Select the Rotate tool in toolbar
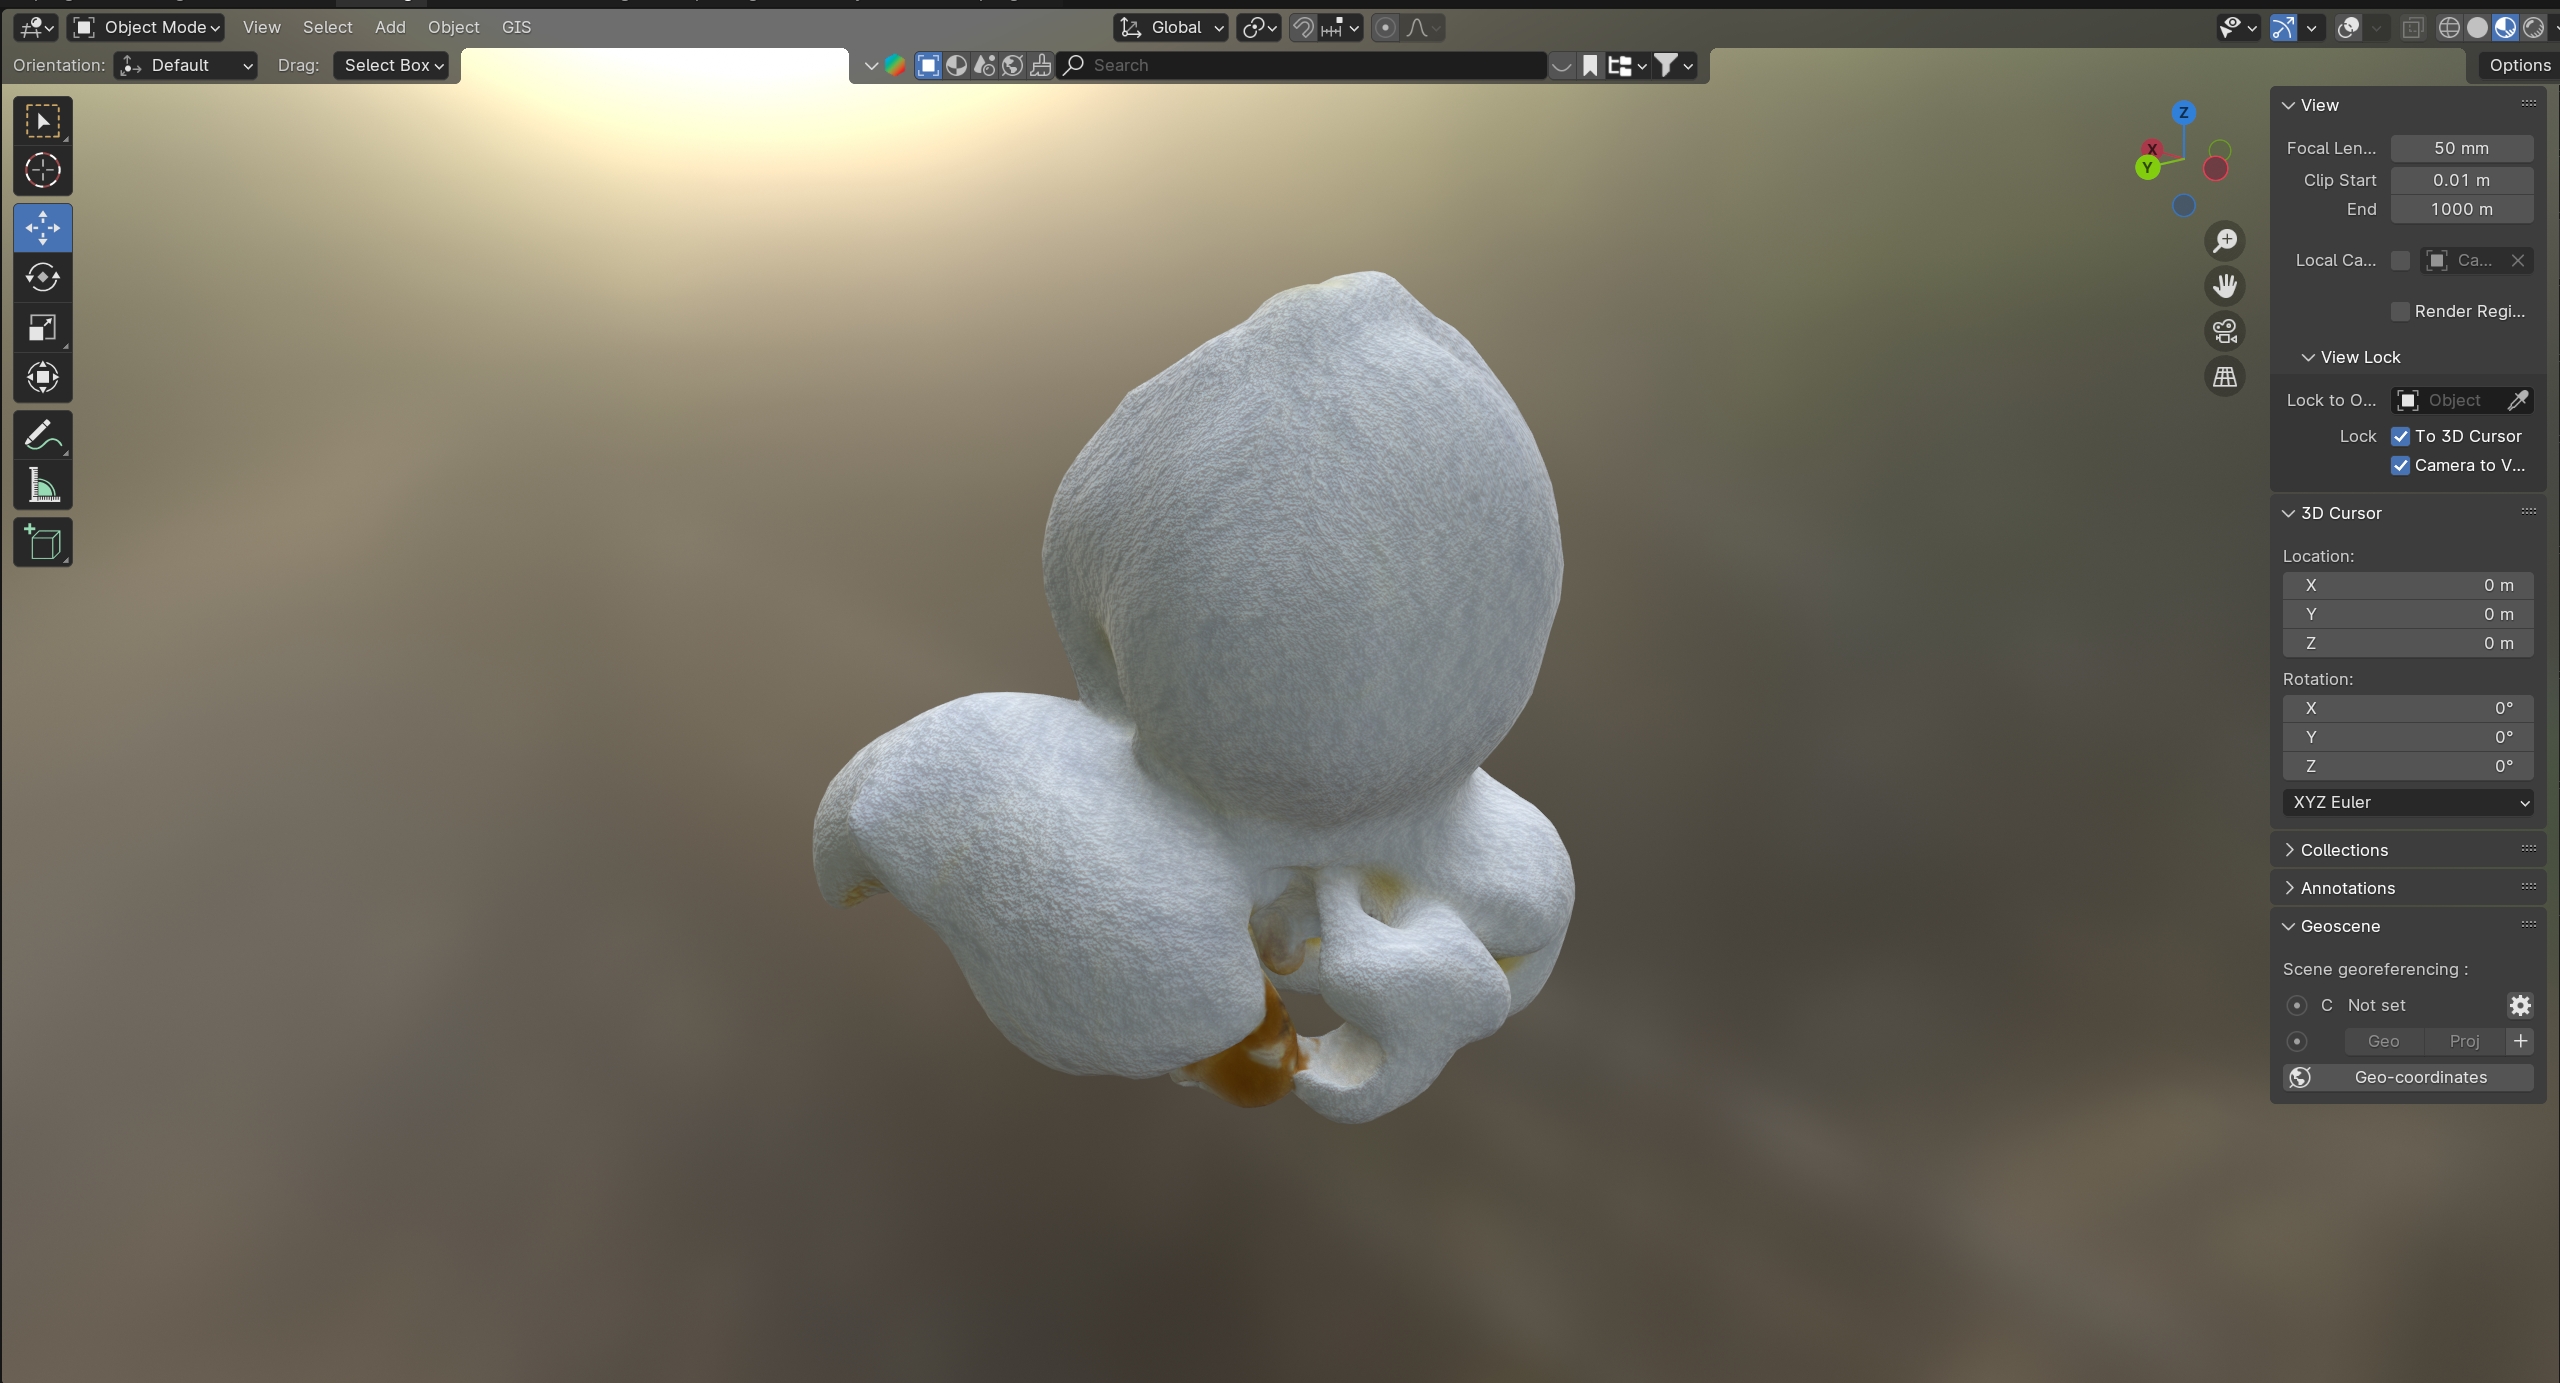This screenshot has height=1383, width=2560. pos(42,277)
